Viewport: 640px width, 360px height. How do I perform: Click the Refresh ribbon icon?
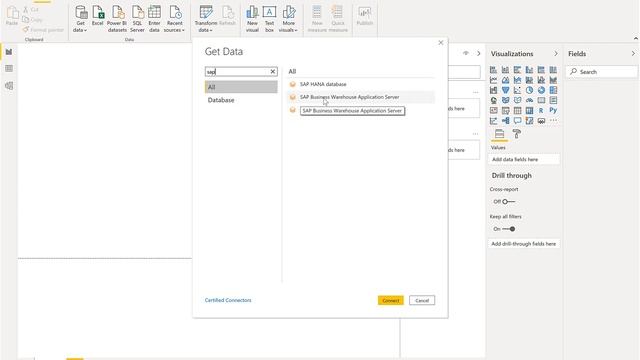pyautogui.click(x=227, y=16)
